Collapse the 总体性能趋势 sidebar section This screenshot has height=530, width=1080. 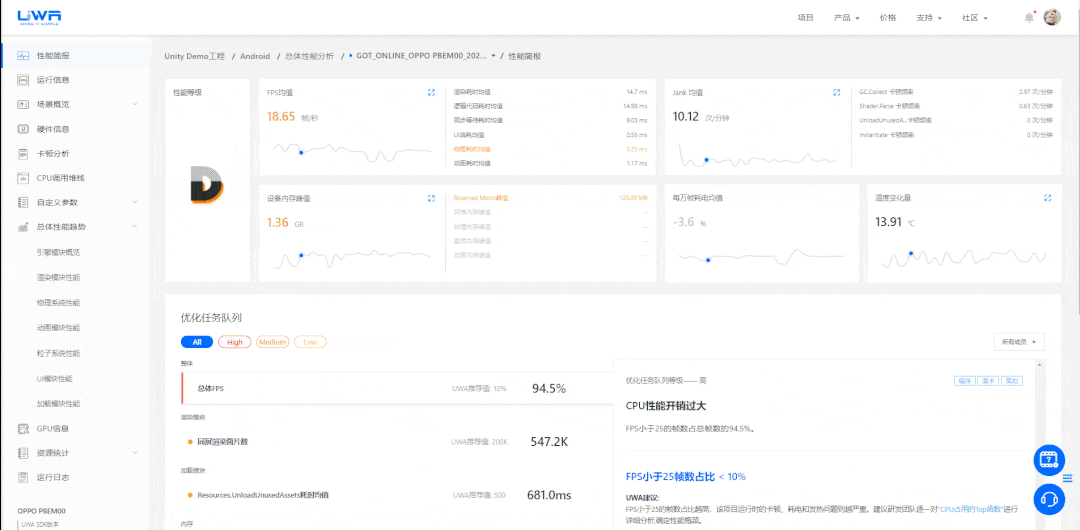click(137, 227)
